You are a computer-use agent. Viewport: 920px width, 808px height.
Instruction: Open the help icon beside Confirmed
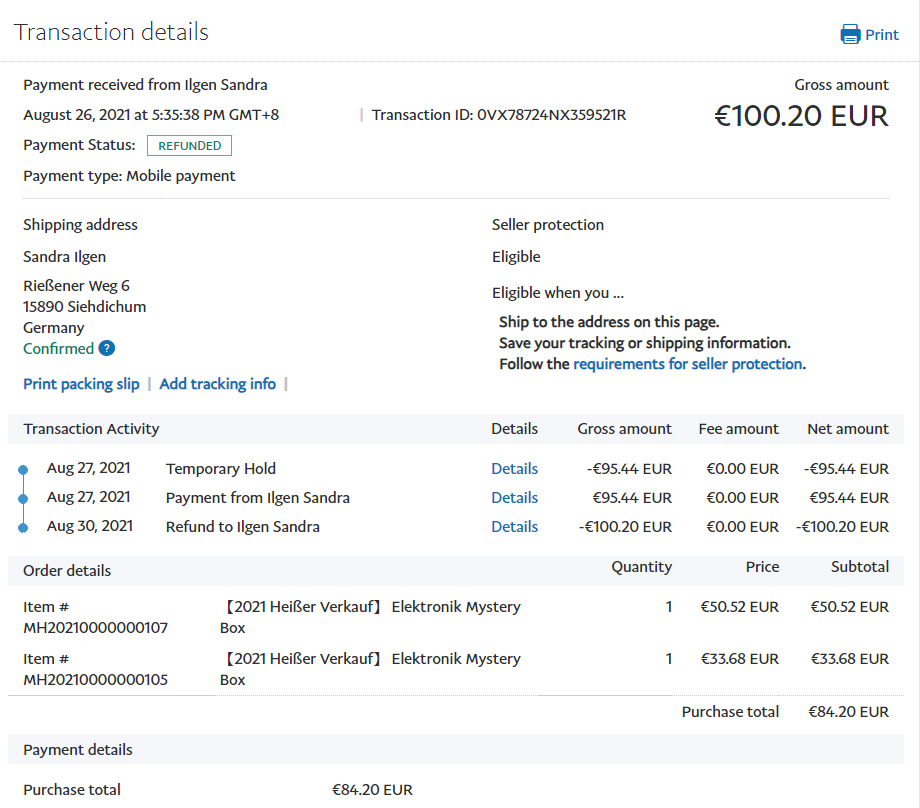coord(107,349)
